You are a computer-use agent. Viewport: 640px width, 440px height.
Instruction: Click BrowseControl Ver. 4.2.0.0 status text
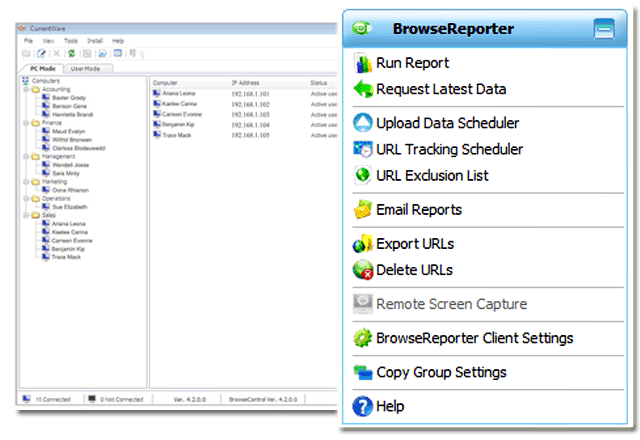[263, 400]
